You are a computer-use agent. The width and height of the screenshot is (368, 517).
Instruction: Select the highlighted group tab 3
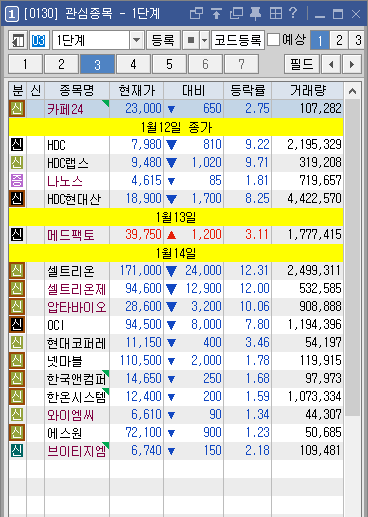point(97,64)
